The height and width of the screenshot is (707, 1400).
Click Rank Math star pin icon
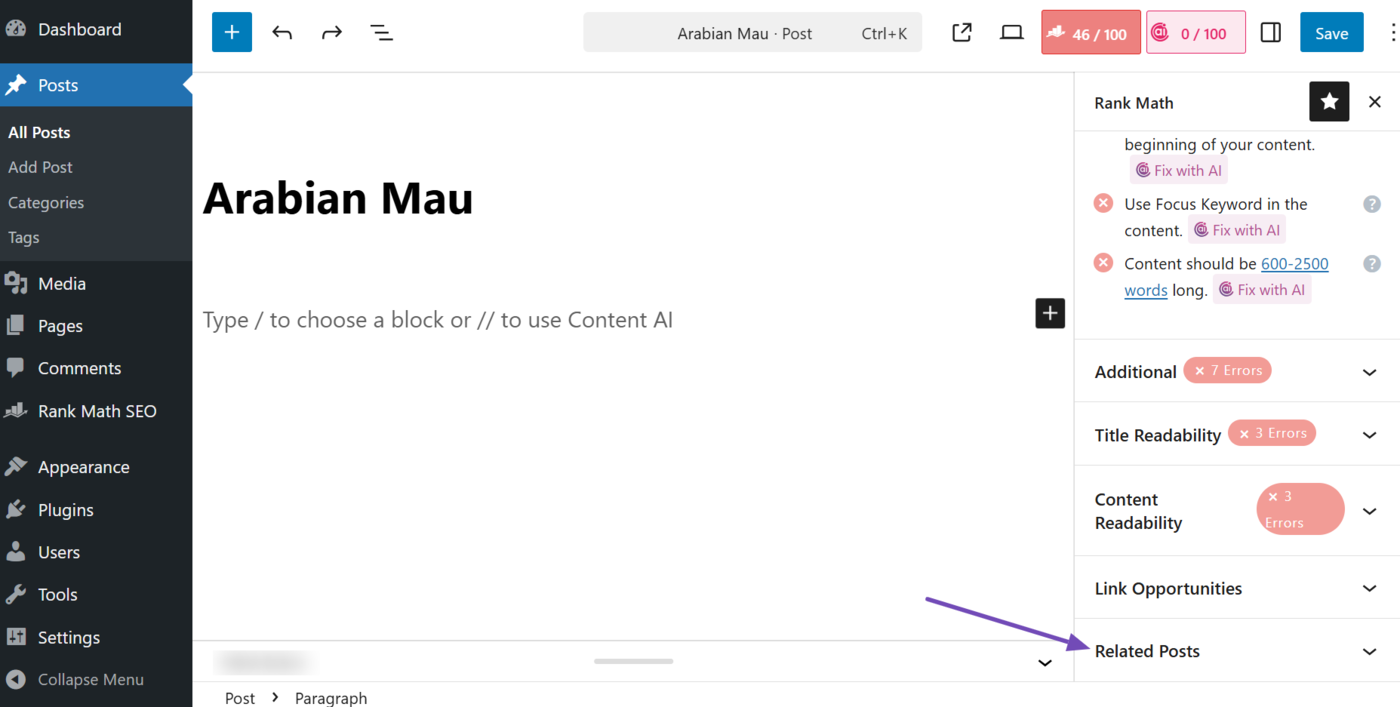click(1329, 102)
